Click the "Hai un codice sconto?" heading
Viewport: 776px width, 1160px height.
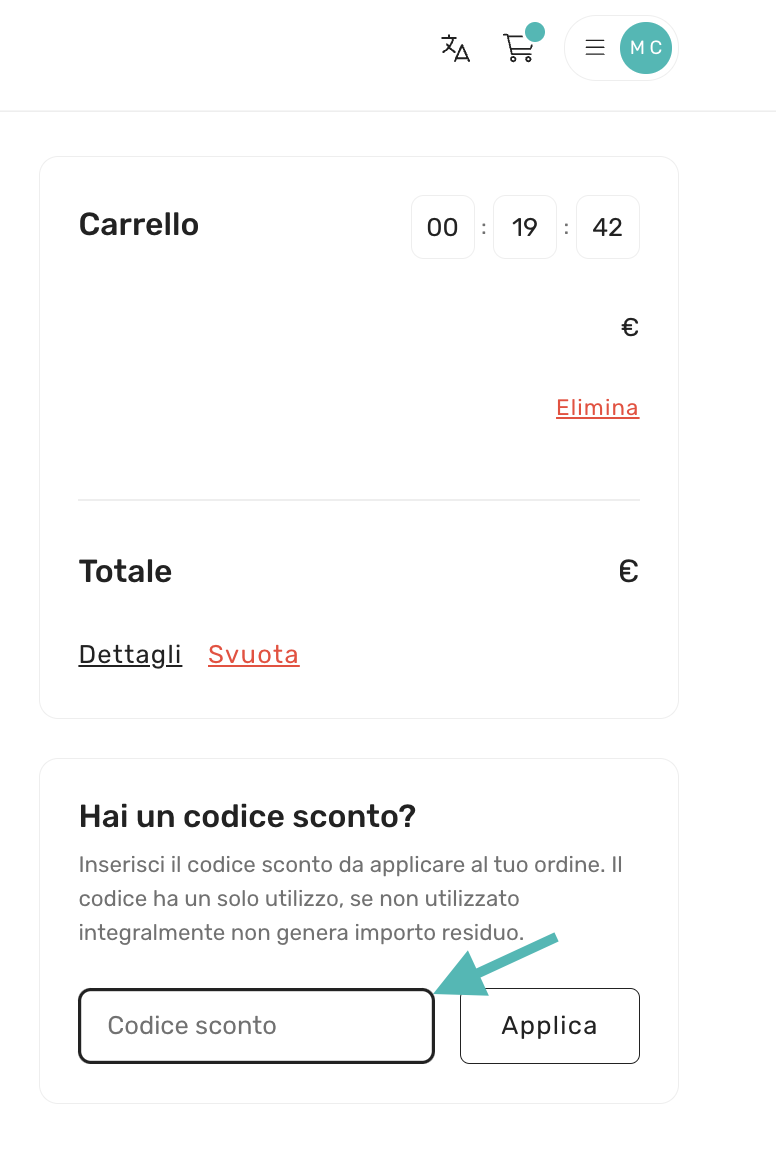(247, 816)
